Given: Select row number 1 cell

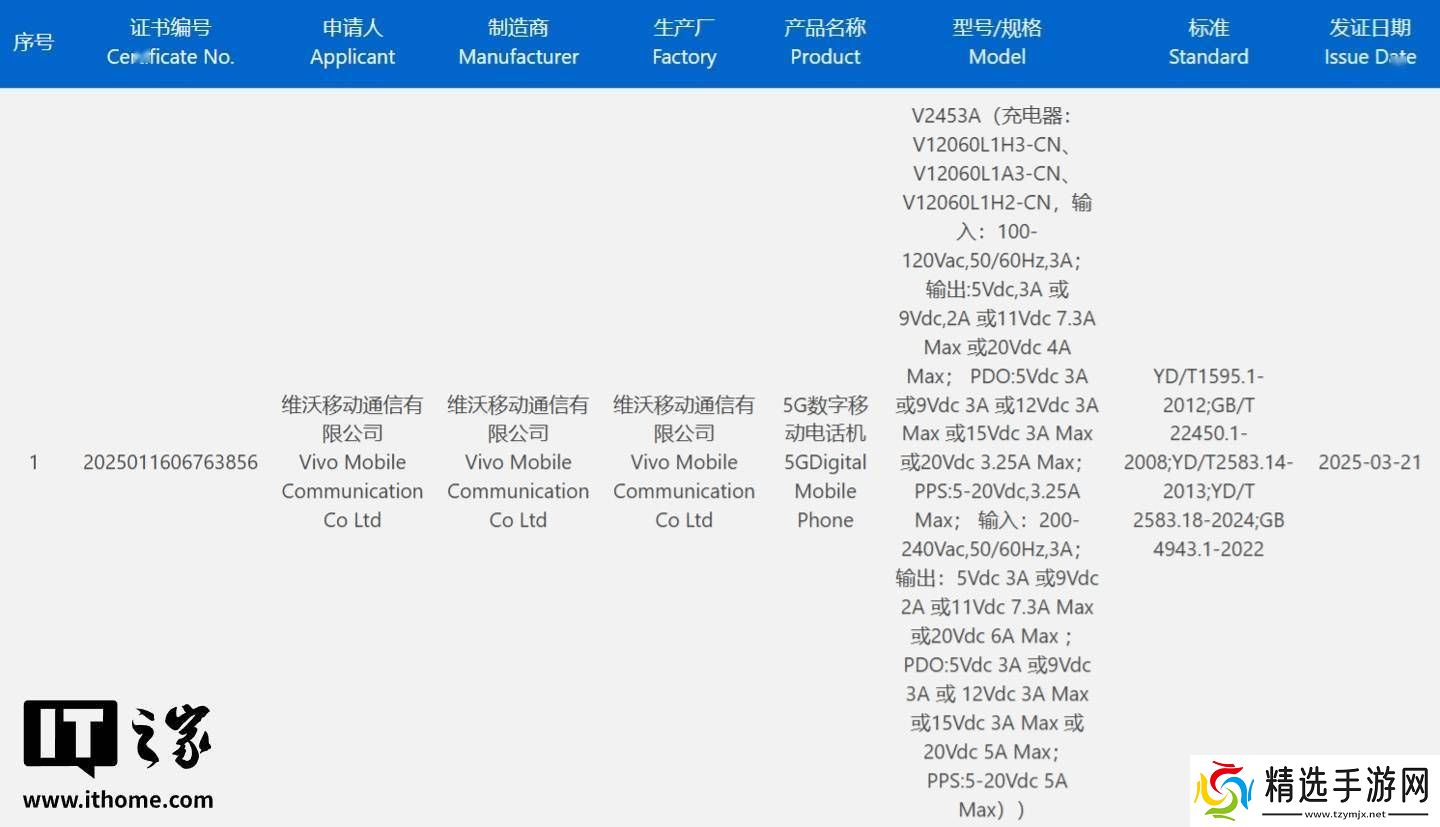Looking at the screenshot, I should (33, 462).
